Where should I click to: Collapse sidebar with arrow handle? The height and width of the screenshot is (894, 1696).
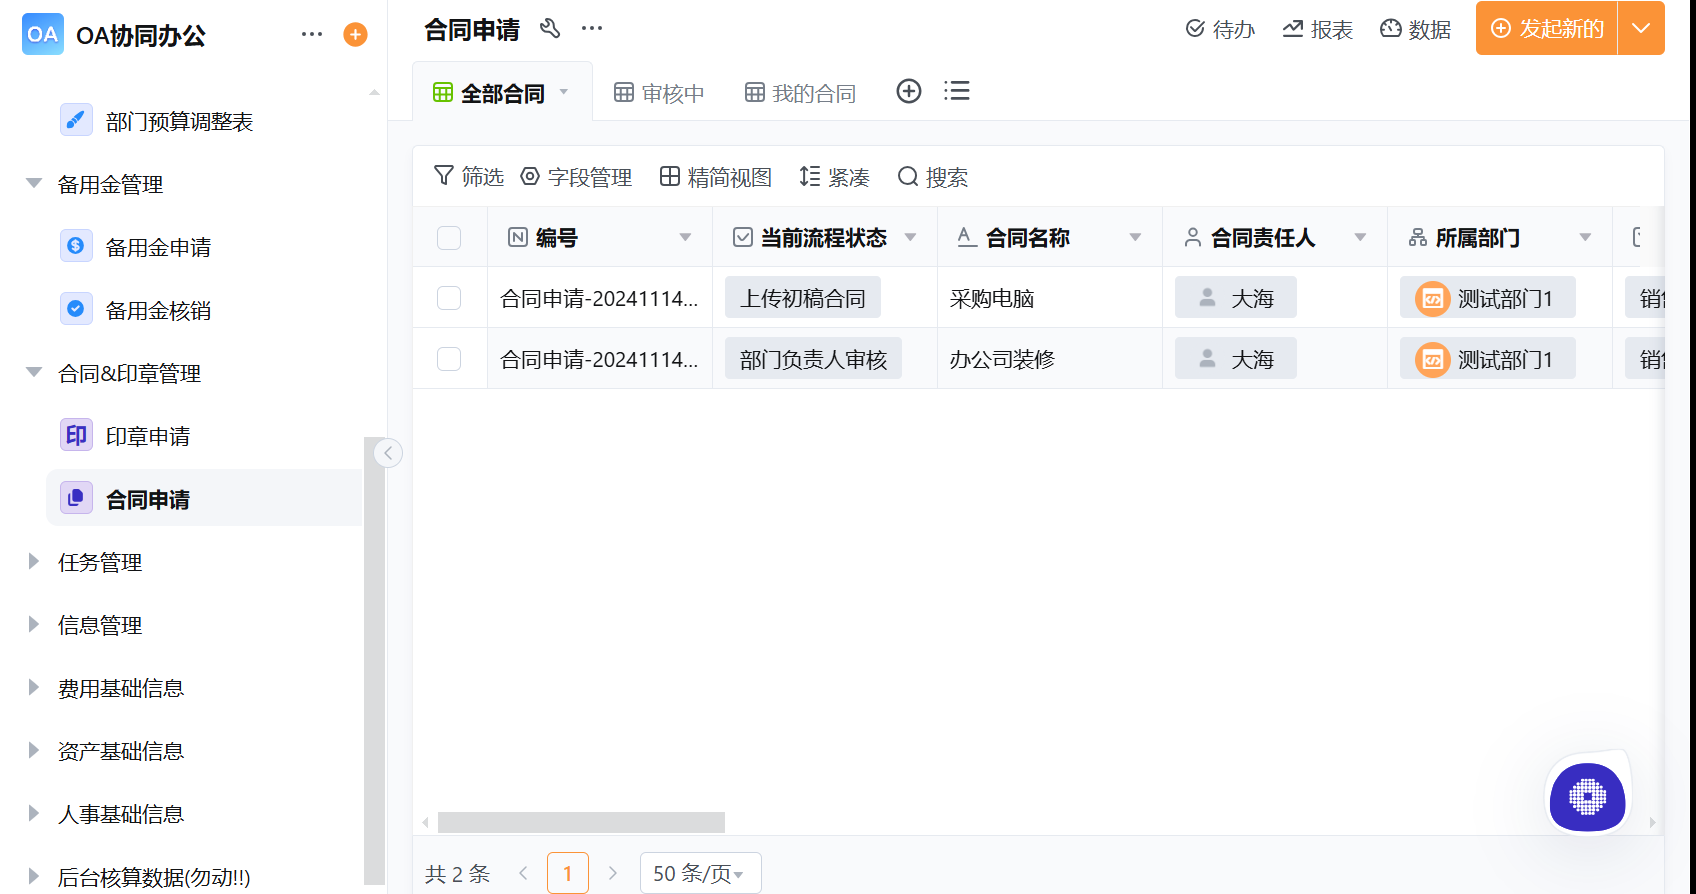coord(388,453)
